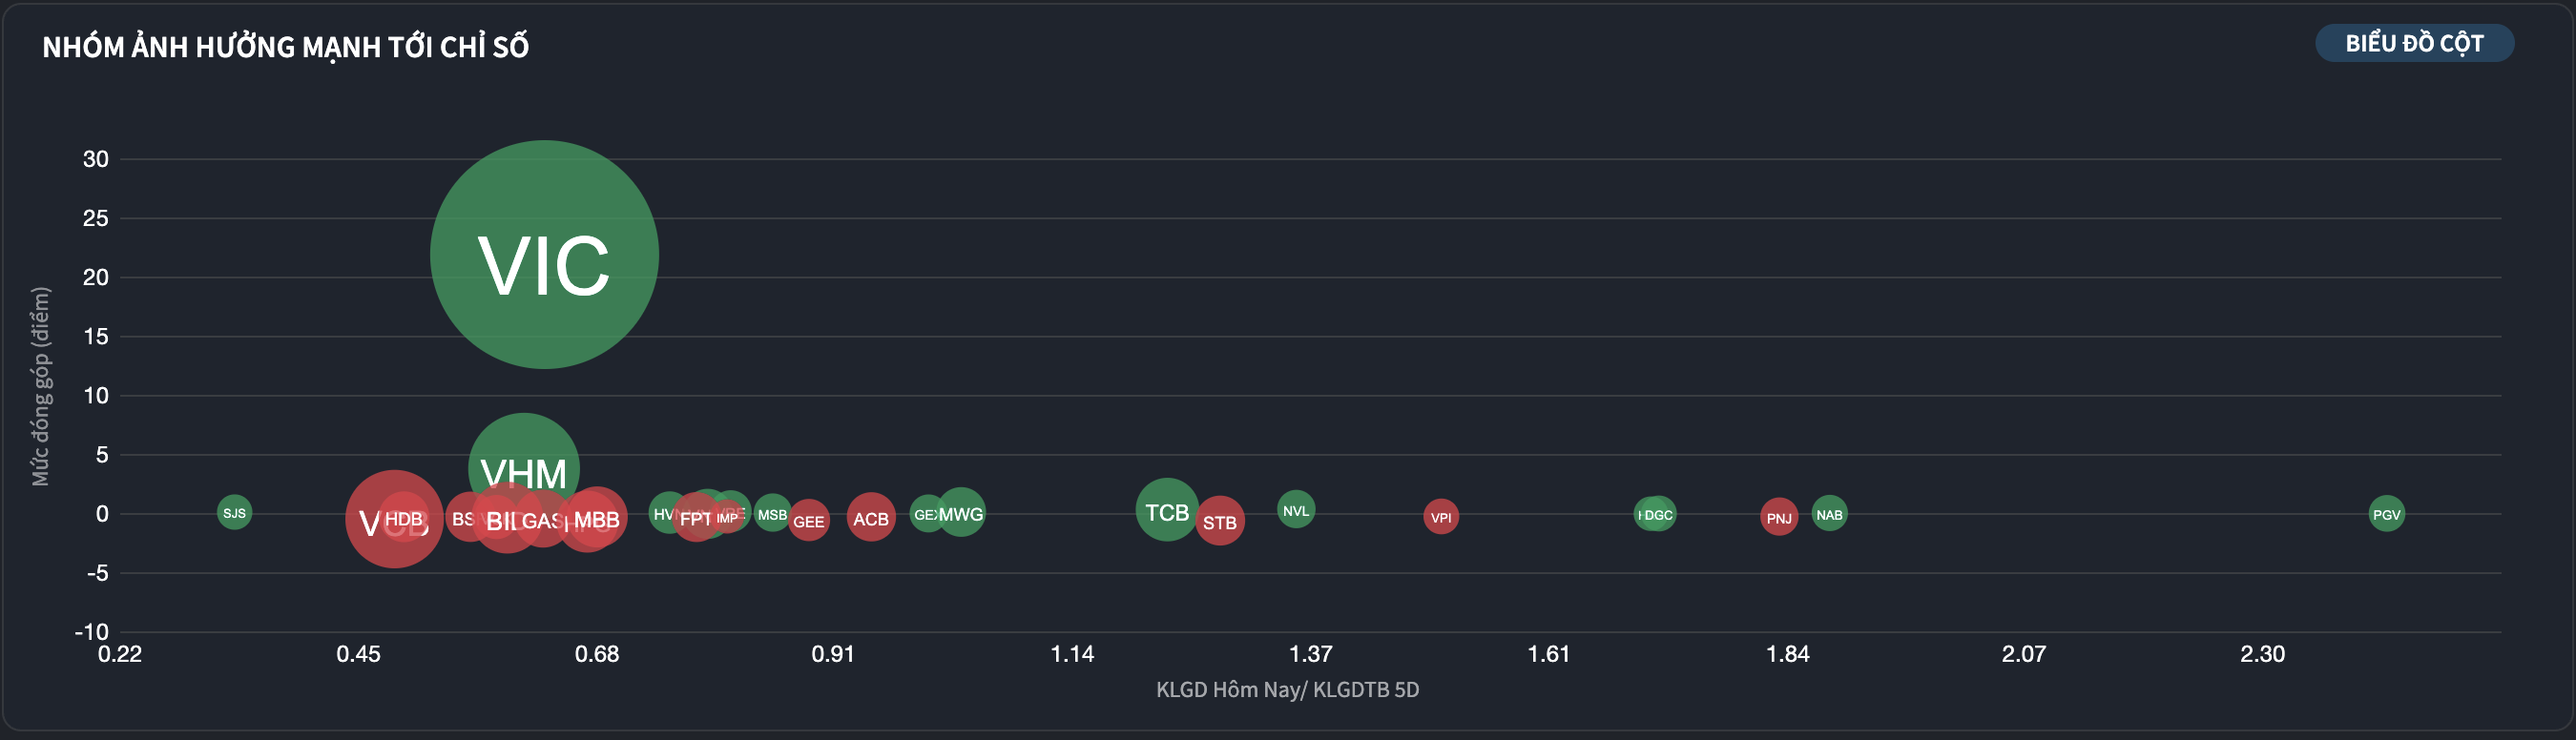Click the red VPI bubble
2576x740 pixels.
[1440, 517]
